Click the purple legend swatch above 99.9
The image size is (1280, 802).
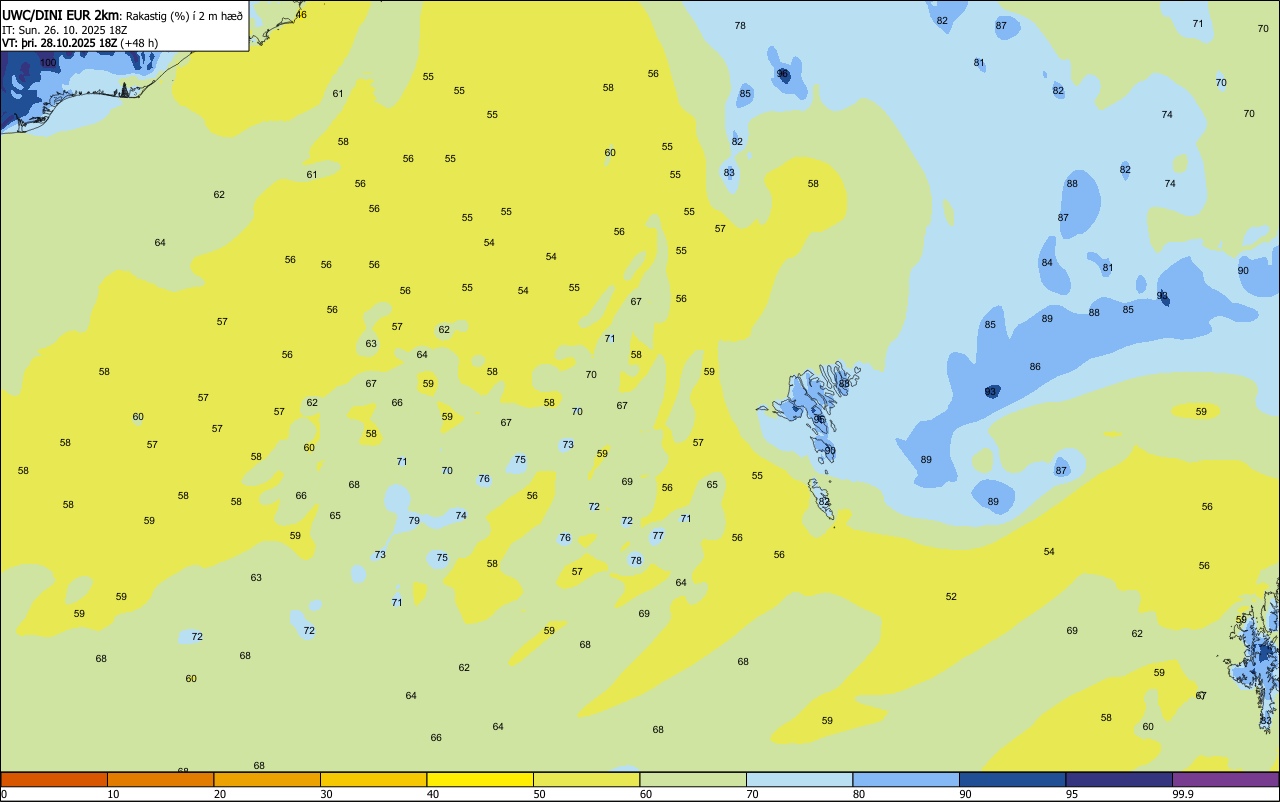1225,779
